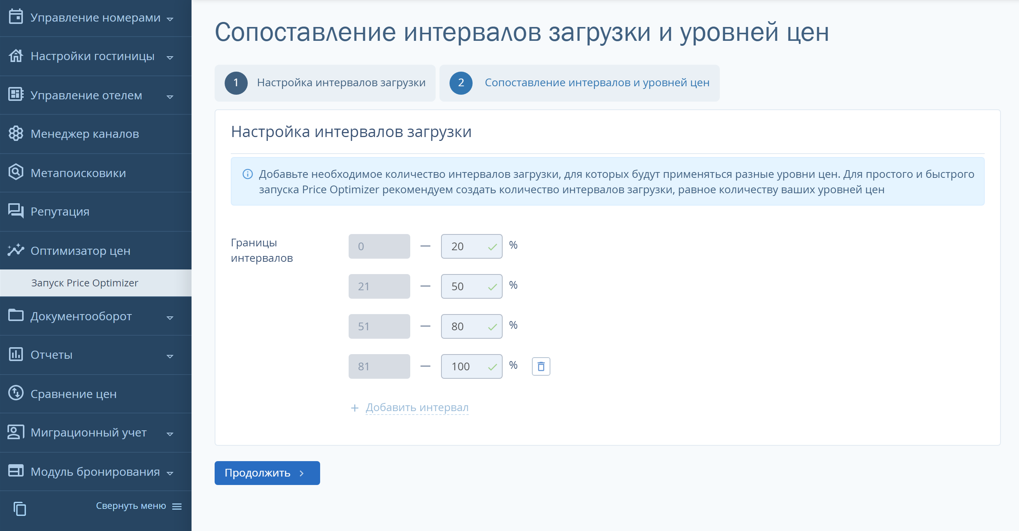Click the plus icon before Добавить интервал
Image resolution: width=1019 pixels, height=531 pixels.
point(354,408)
